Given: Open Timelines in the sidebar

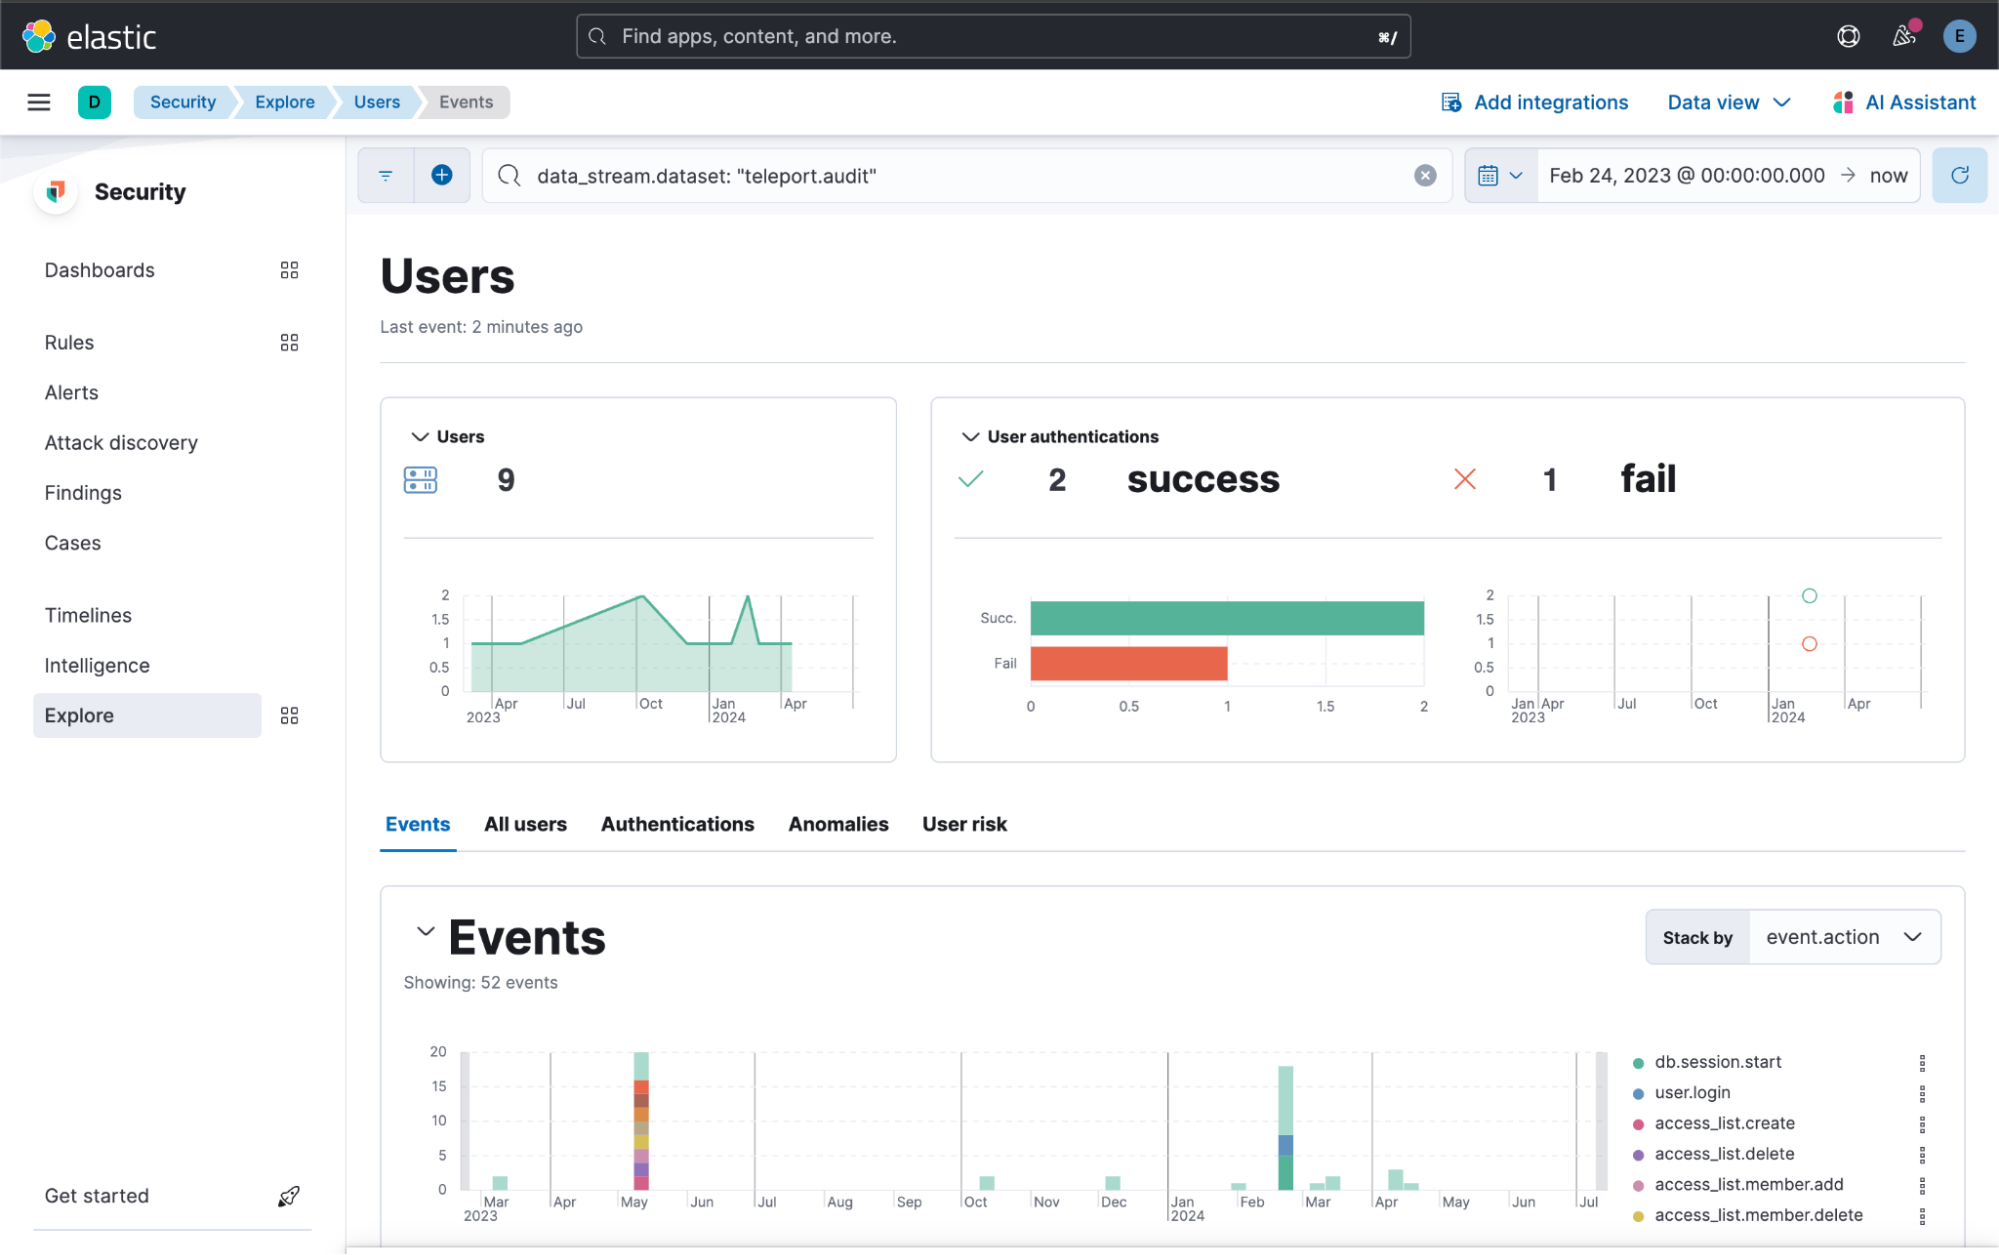Looking at the screenshot, I should click(x=88, y=615).
